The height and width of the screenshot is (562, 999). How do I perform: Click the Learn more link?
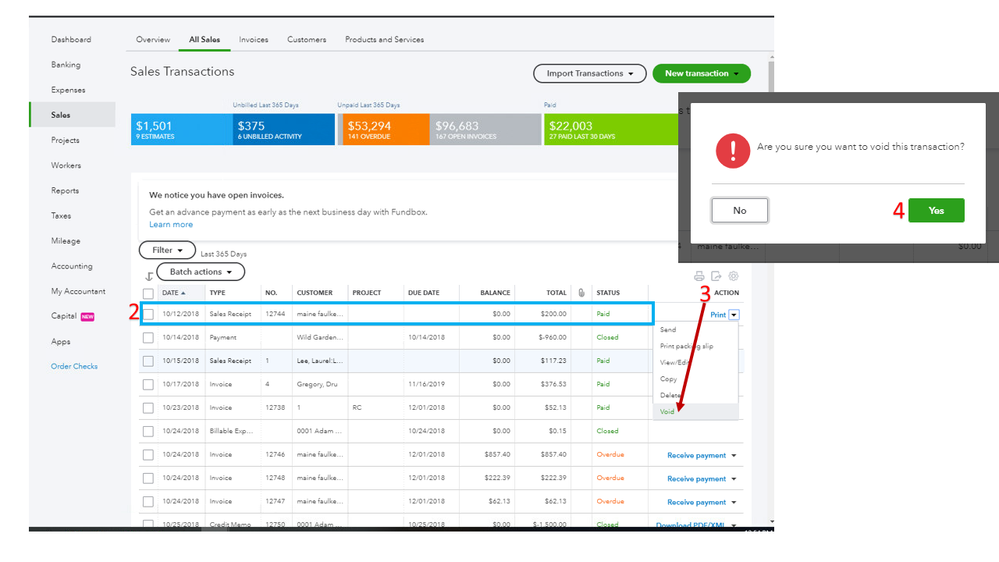[171, 224]
